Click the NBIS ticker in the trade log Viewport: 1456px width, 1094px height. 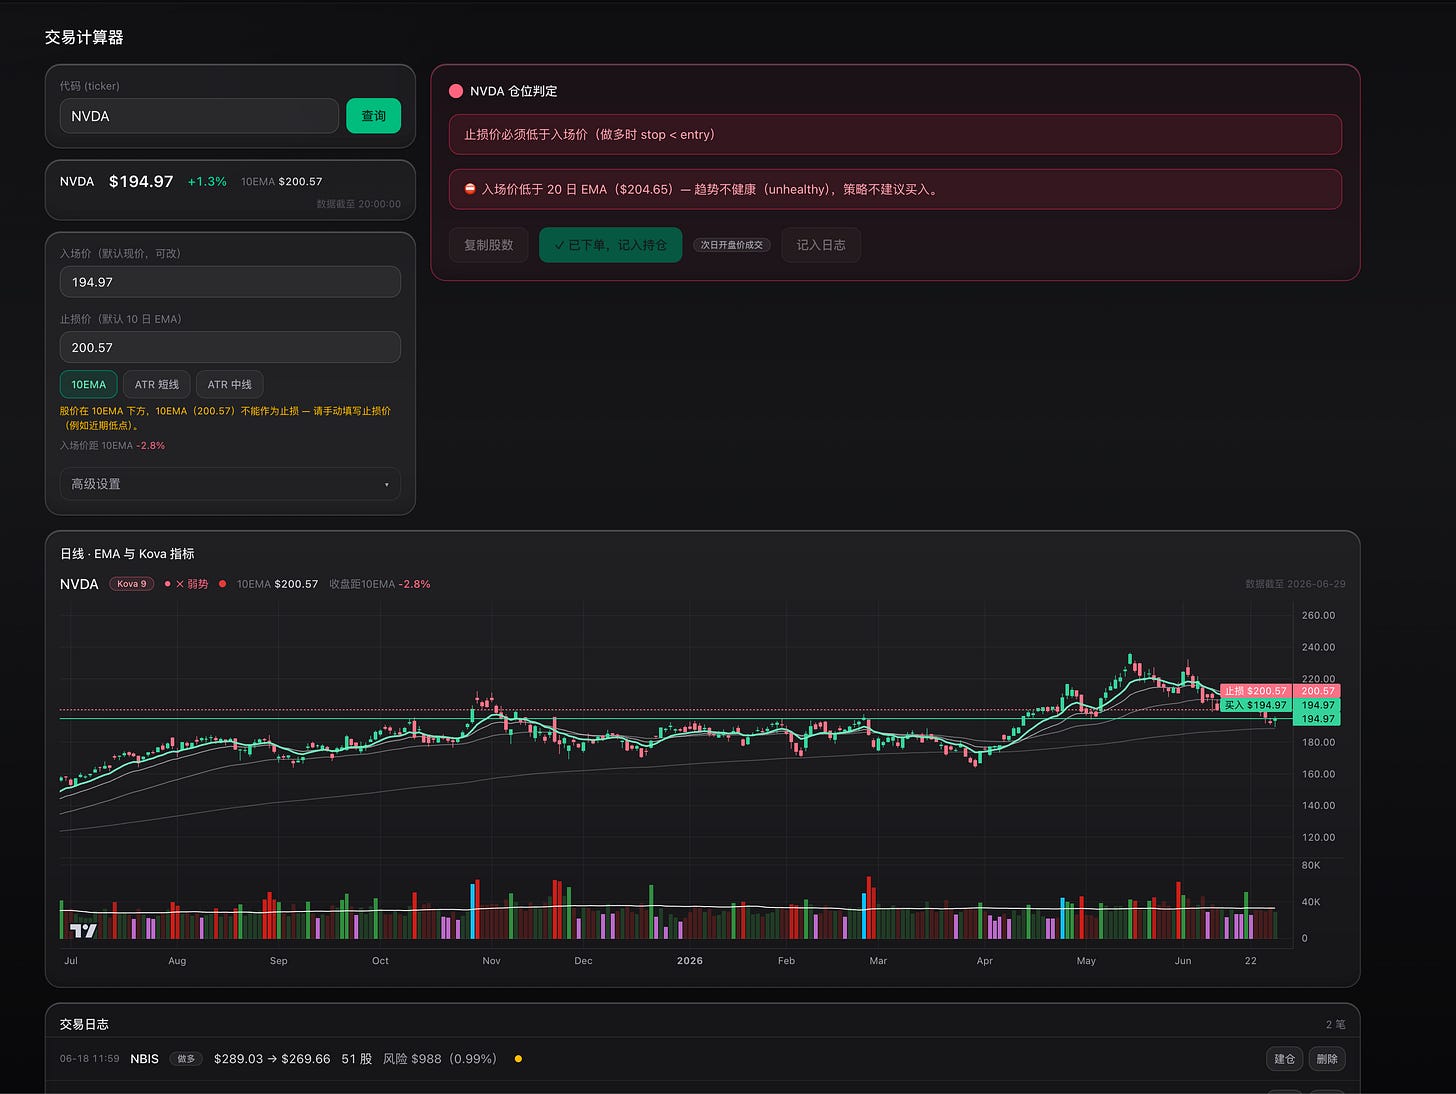144,1059
